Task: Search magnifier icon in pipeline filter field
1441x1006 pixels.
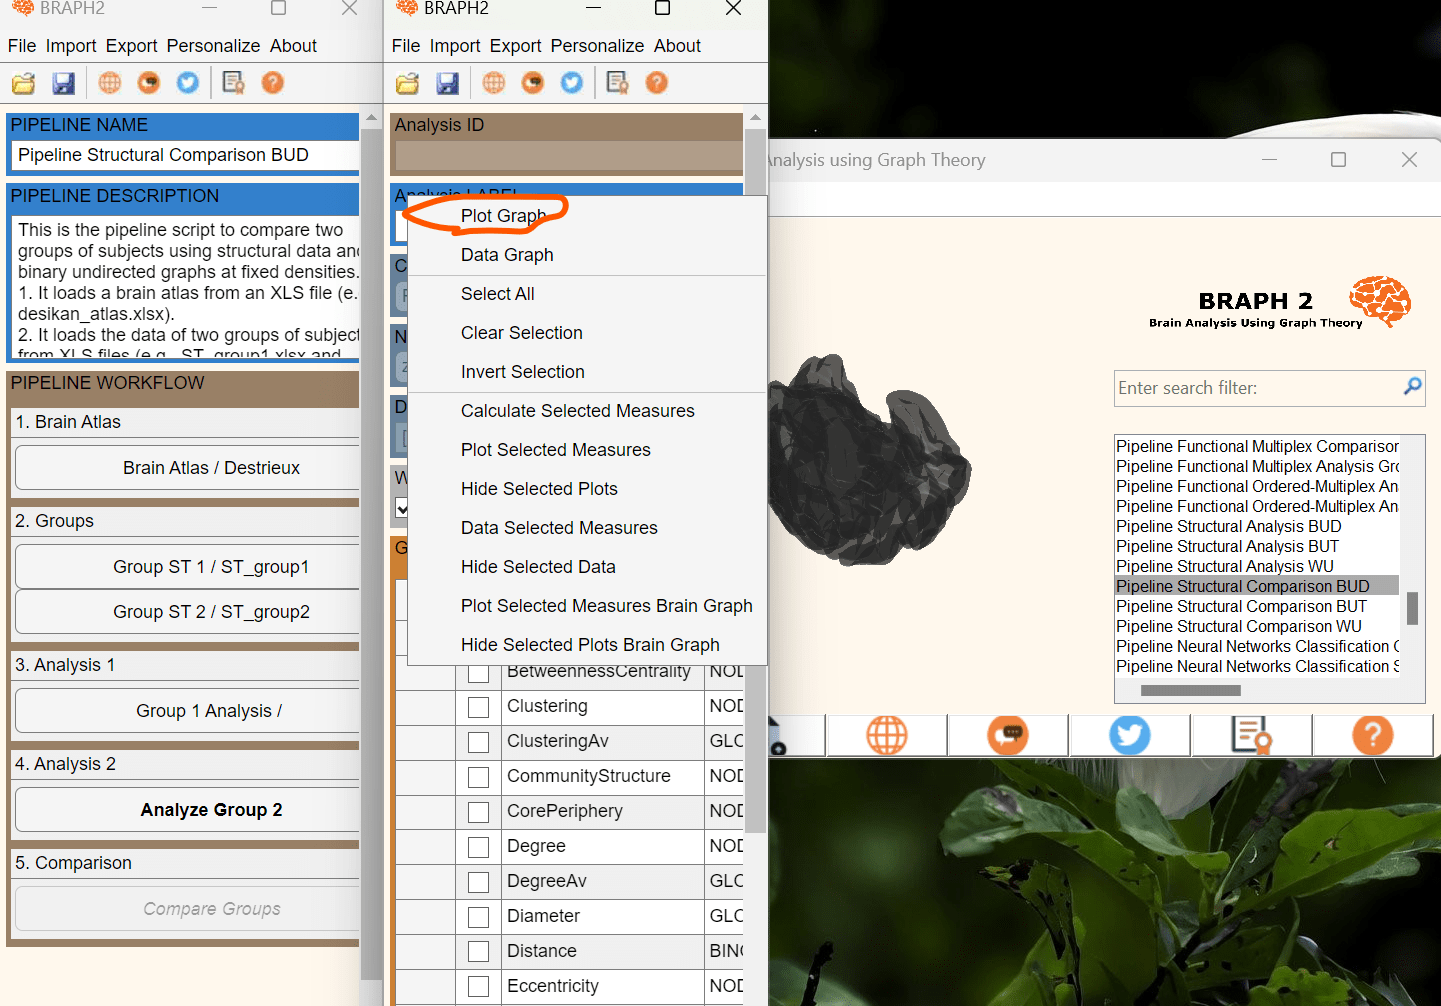Action: (1412, 386)
